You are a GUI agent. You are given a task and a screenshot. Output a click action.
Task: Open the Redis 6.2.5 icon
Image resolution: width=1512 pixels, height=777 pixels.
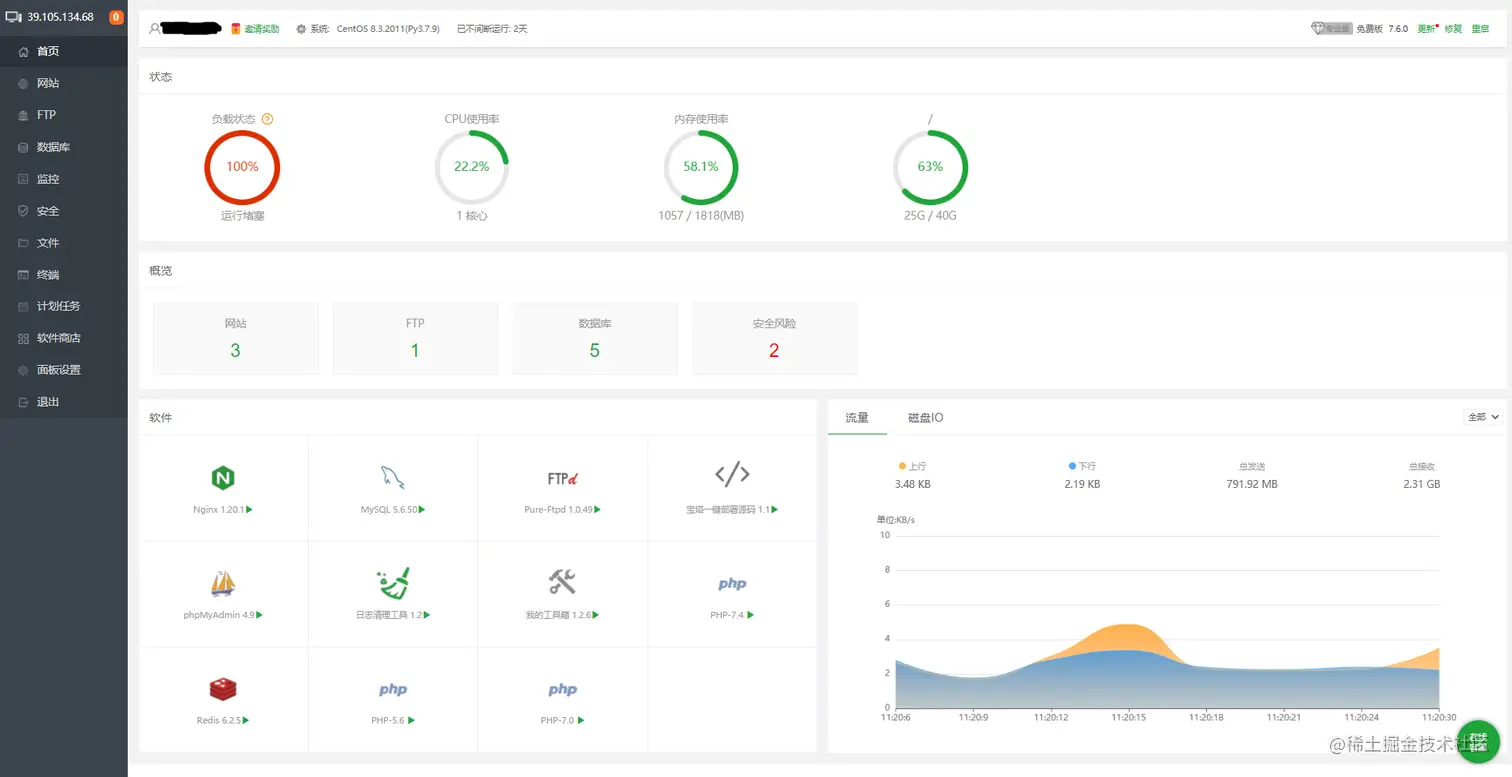point(223,688)
